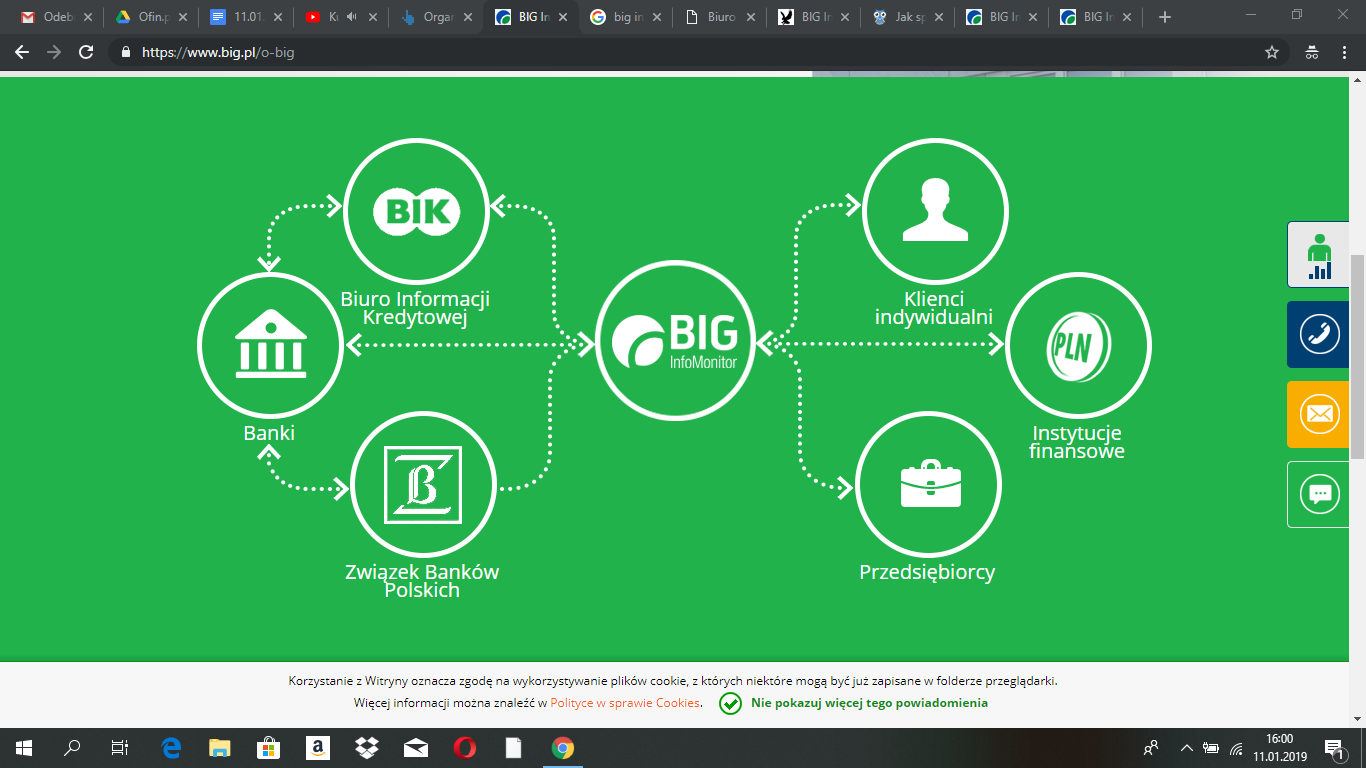Click the Związek Banków Polskich emblem
Viewport: 1366px width, 768px height.
pyautogui.click(x=423, y=485)
